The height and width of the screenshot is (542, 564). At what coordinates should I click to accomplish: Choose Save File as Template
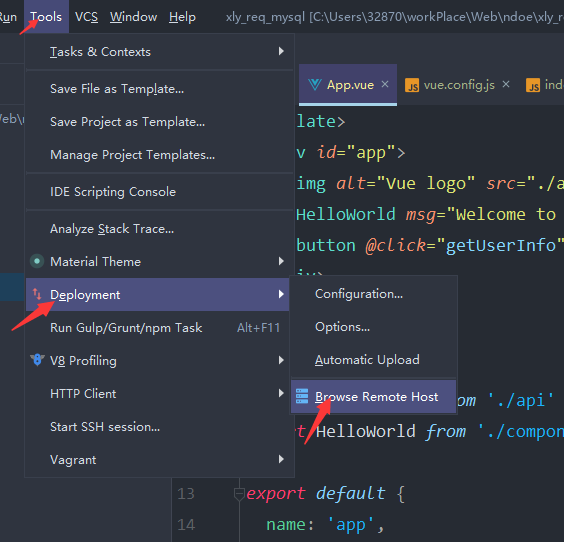[x=159, y=89]
